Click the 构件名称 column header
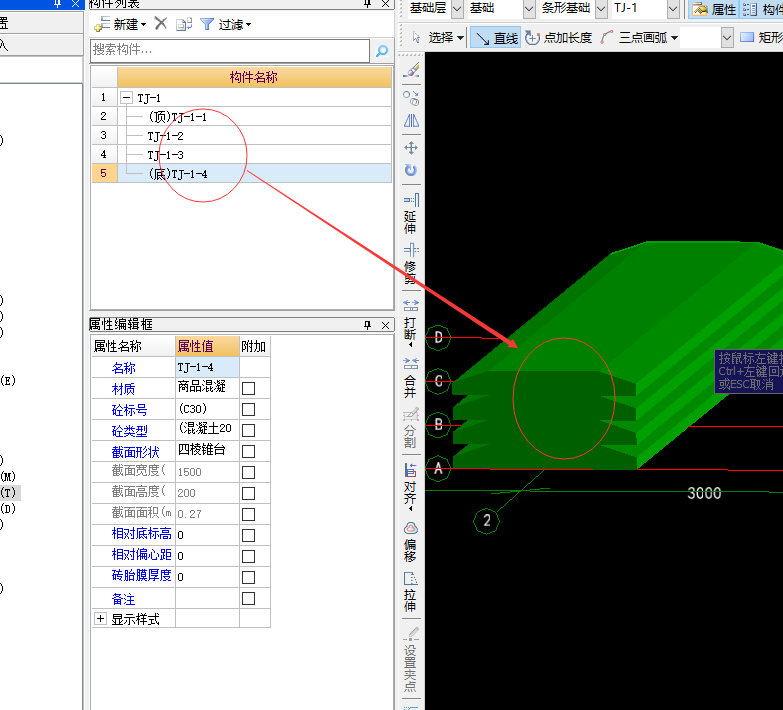The image size is (783, 710). 254,77
